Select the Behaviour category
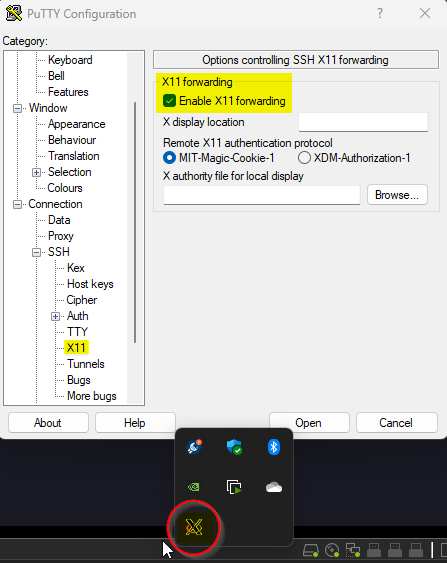Screen dimensions: 447x563 [x=72, y=140]
